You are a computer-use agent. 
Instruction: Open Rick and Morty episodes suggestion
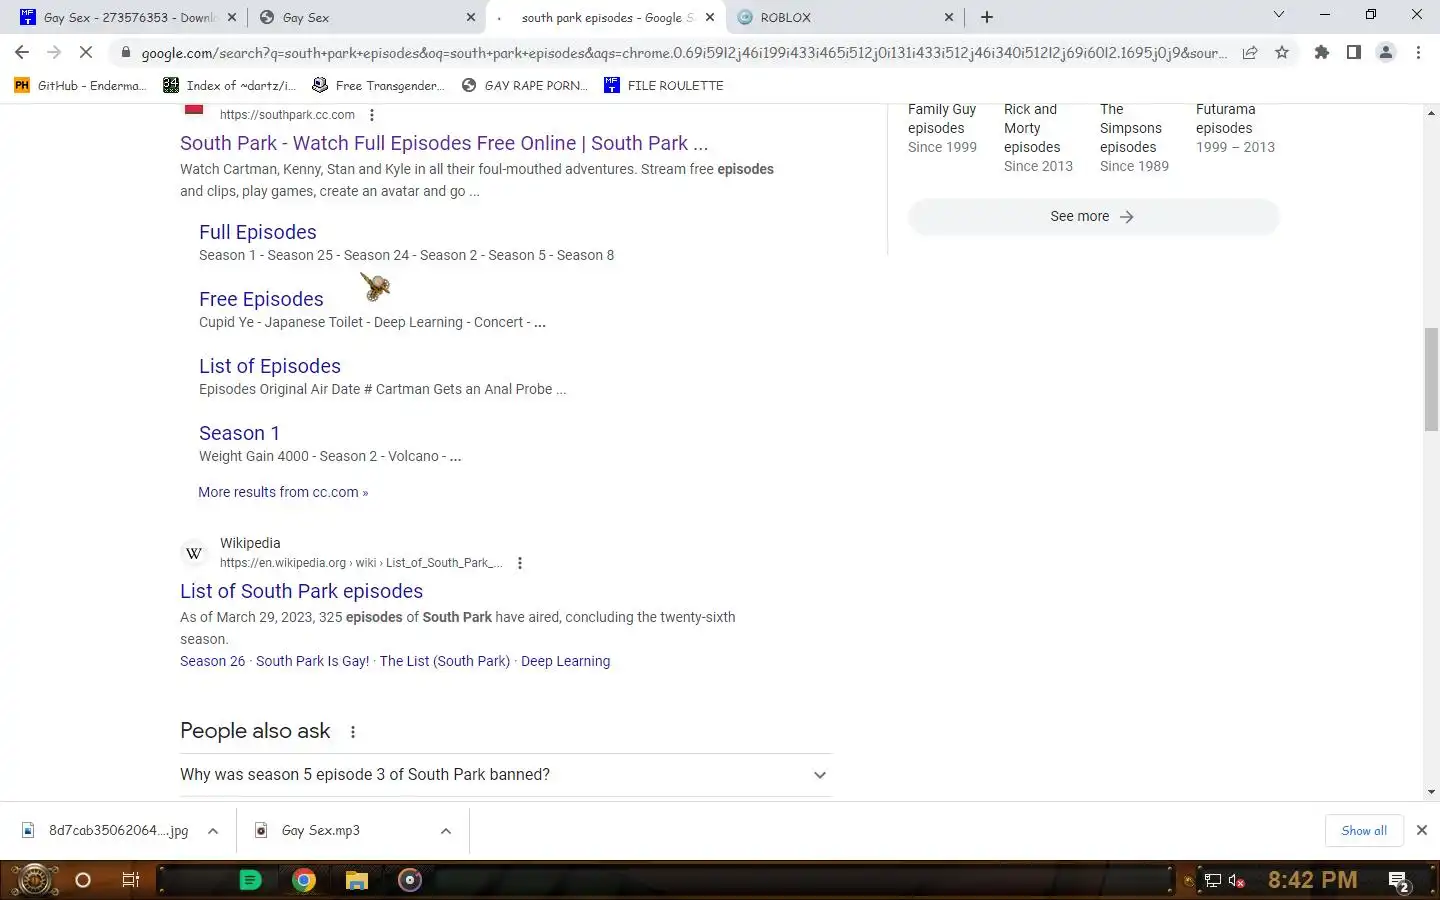coord(1038,137)
